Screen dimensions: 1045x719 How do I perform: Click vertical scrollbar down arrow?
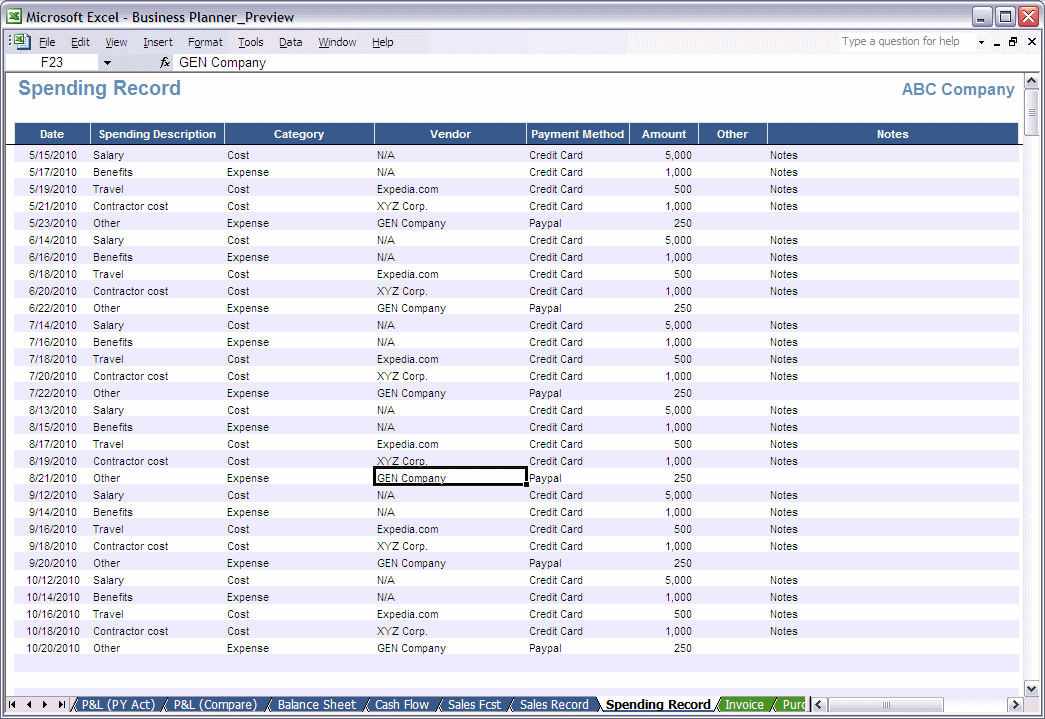tap(1031, 689)
